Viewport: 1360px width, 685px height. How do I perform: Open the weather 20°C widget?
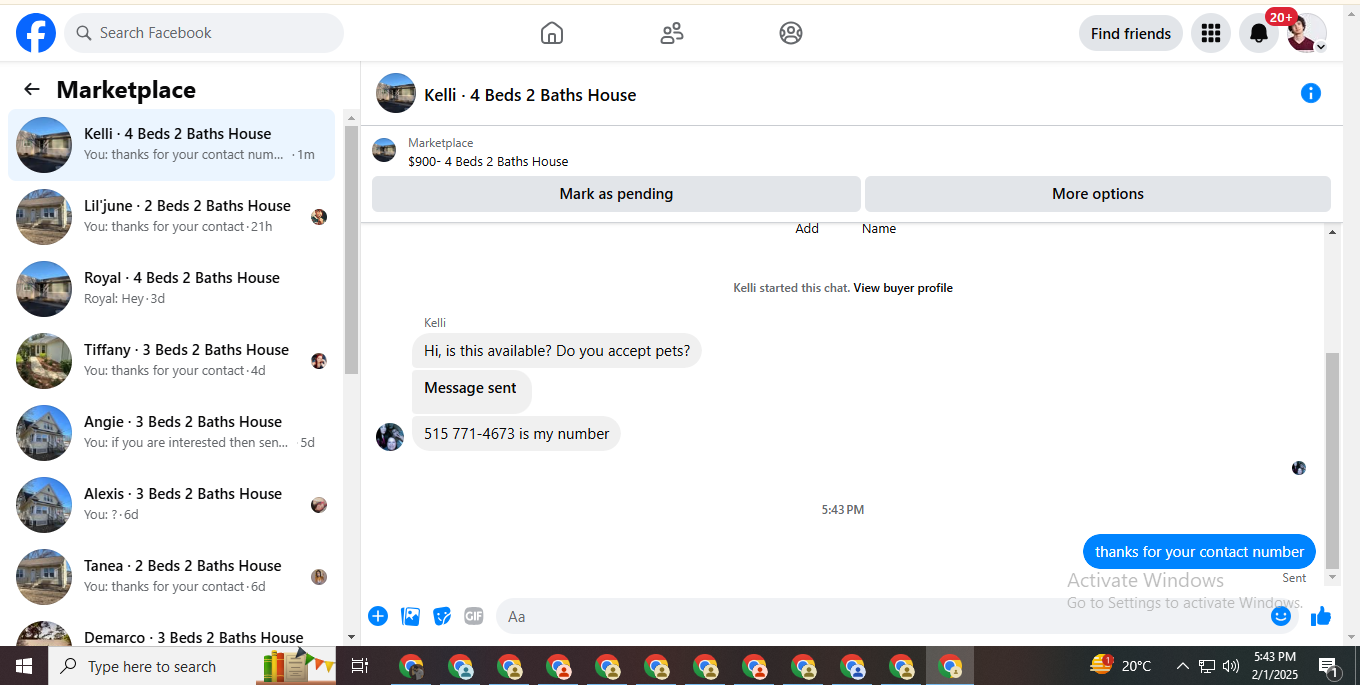point(1121,666)
